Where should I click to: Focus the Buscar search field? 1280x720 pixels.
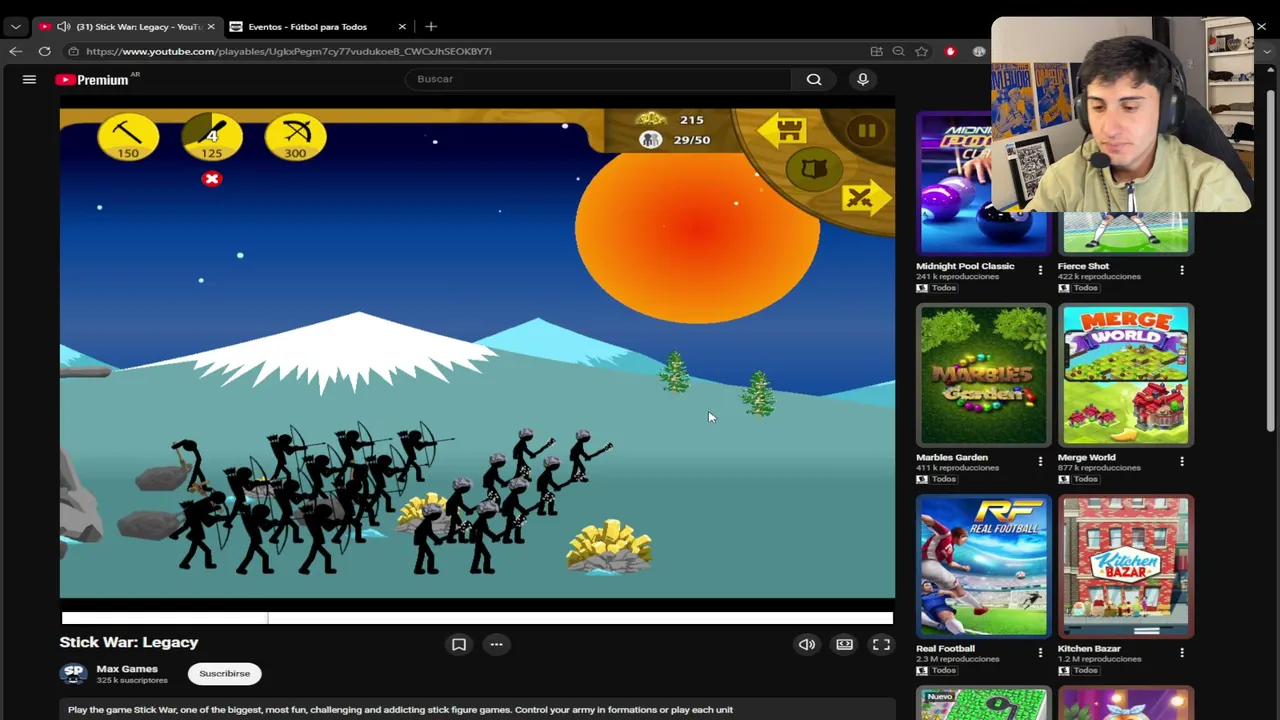598,79
